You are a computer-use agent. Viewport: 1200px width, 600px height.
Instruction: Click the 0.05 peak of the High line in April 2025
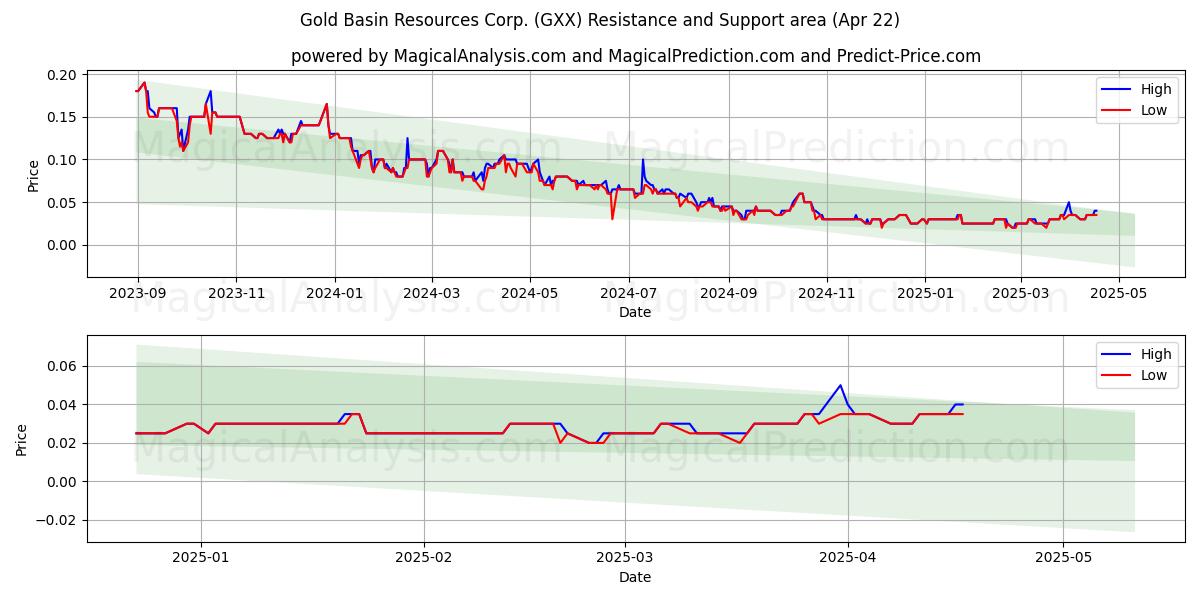pyautogui.click(x=840, y=385)
